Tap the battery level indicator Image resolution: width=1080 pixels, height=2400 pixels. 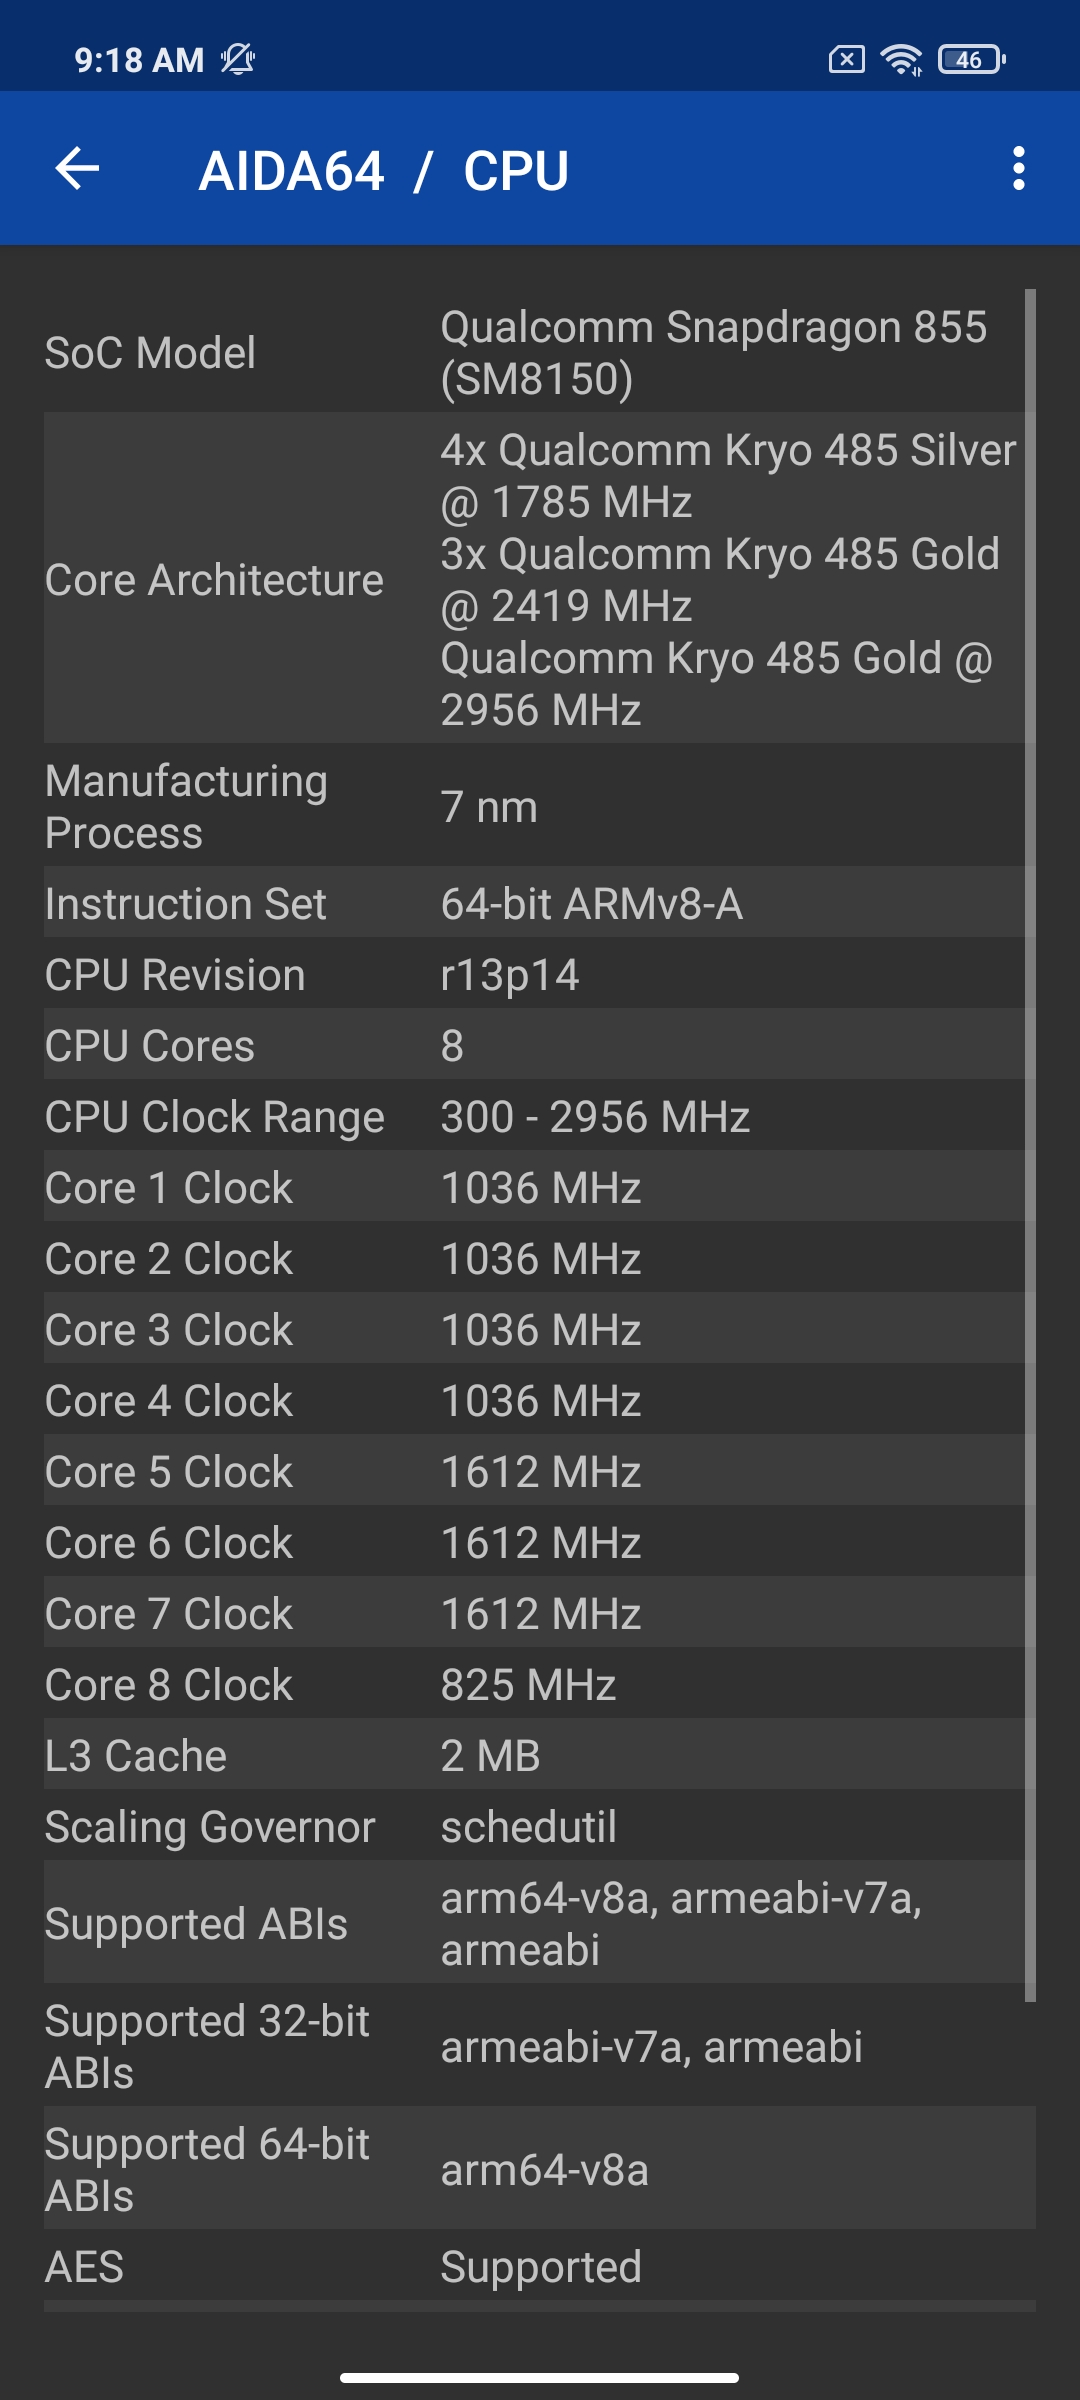click(x=971, y=60)
